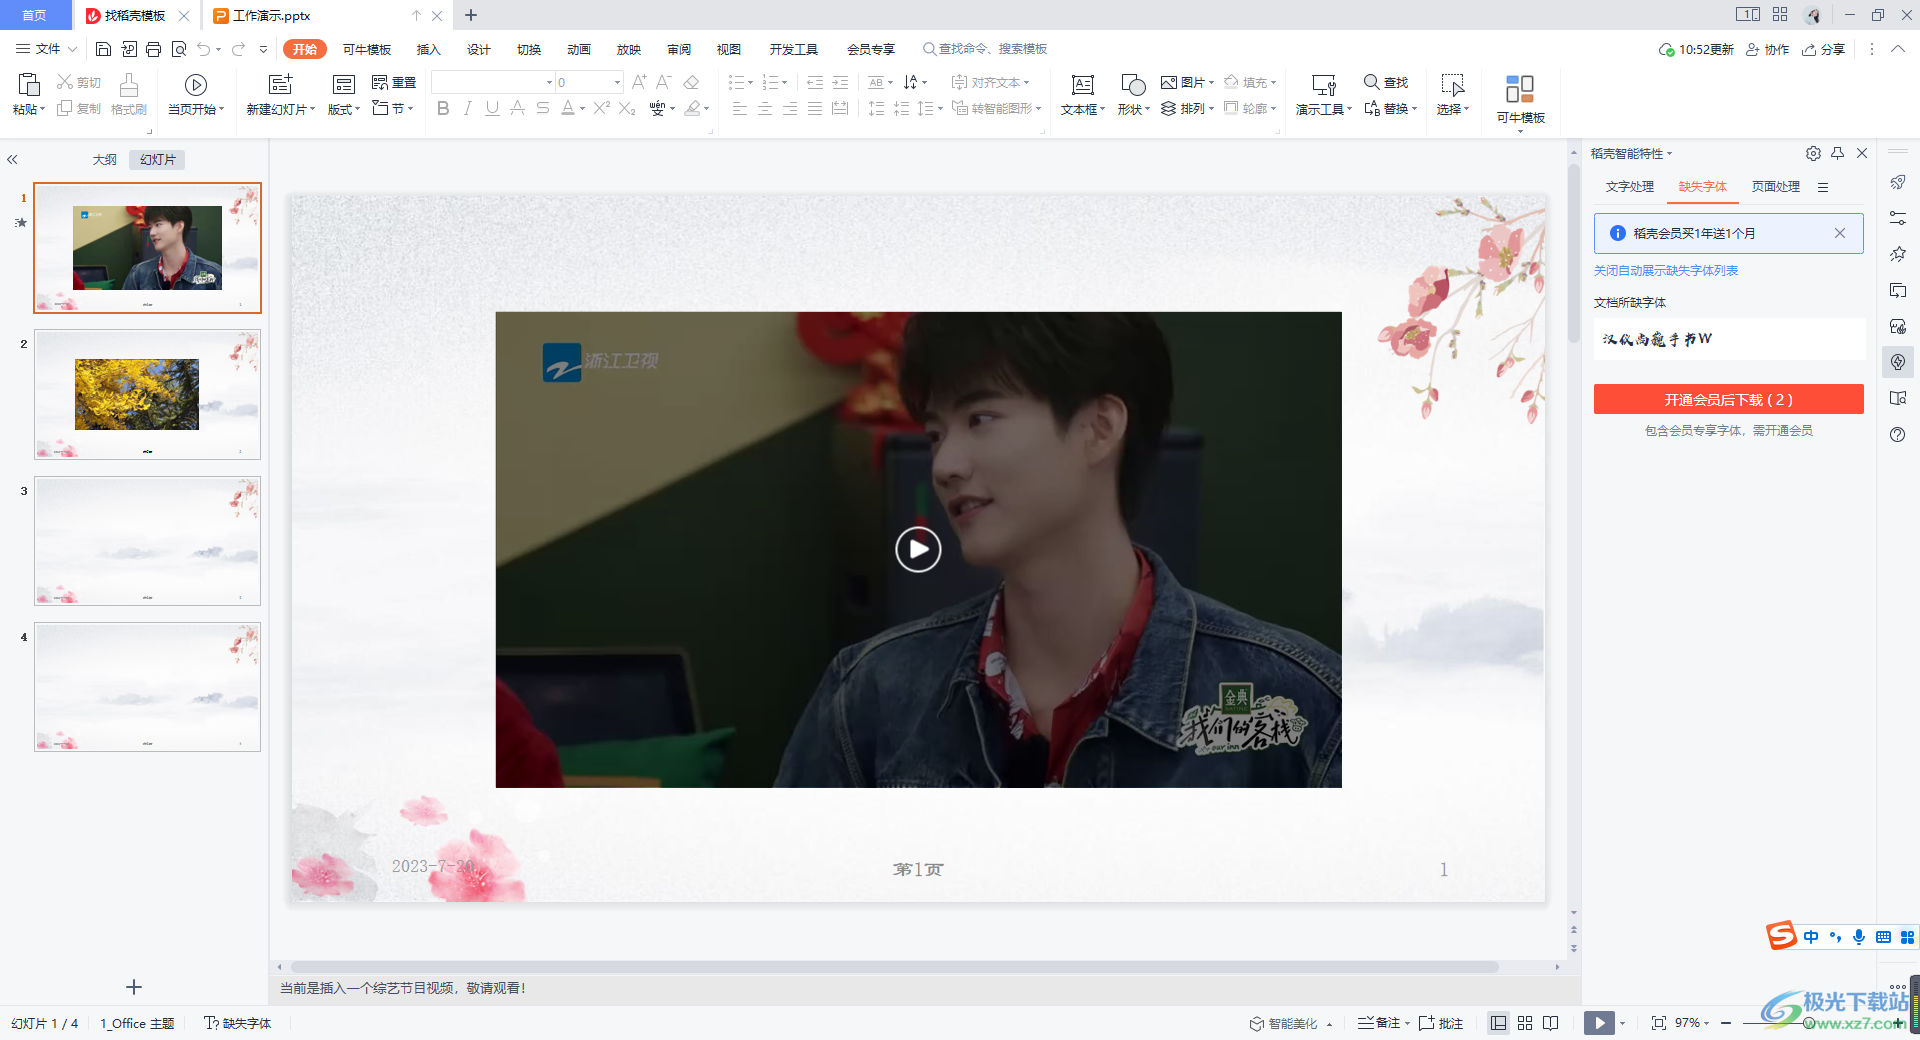Click the star icon in right sidebar
Image resolution: width=1920 pixels, height=1040 pixels.
[x=1898, y=254]
